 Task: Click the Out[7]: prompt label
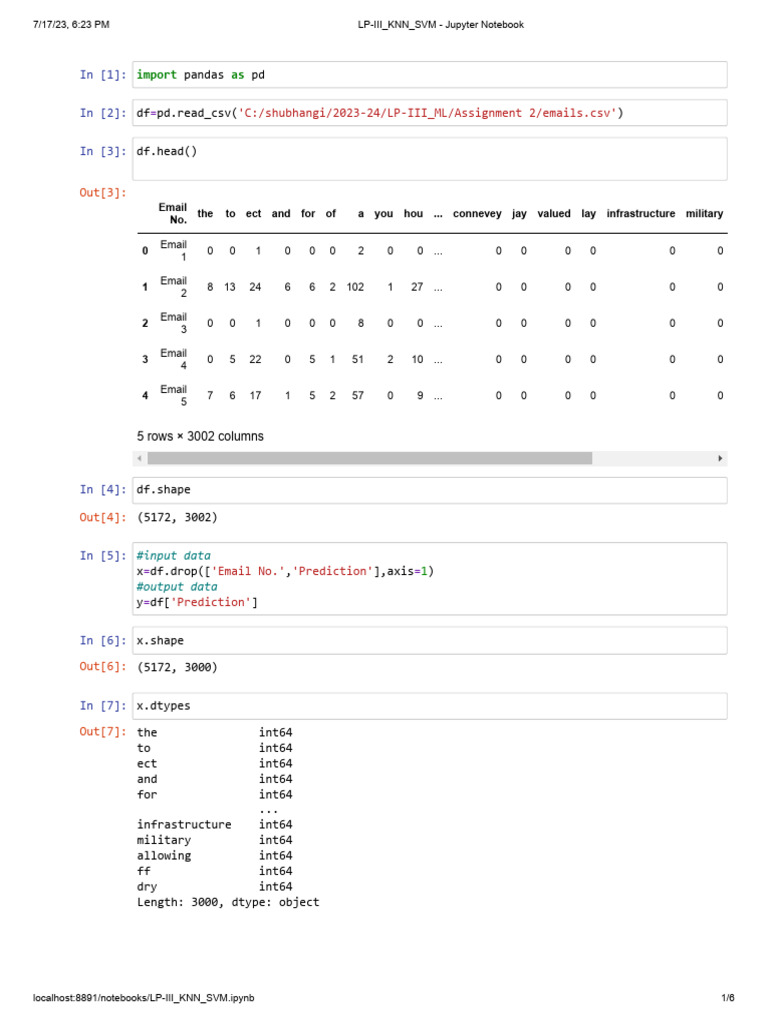coord(103,731)
